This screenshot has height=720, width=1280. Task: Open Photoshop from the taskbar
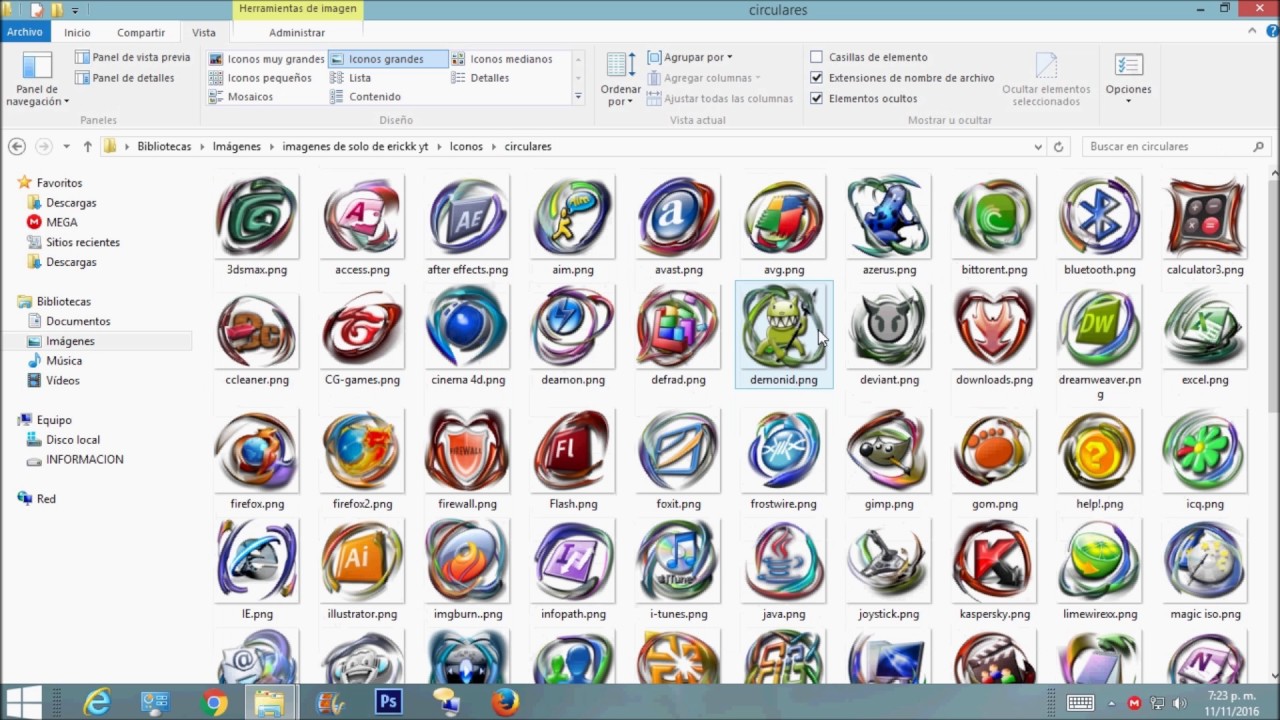[388, 703]
